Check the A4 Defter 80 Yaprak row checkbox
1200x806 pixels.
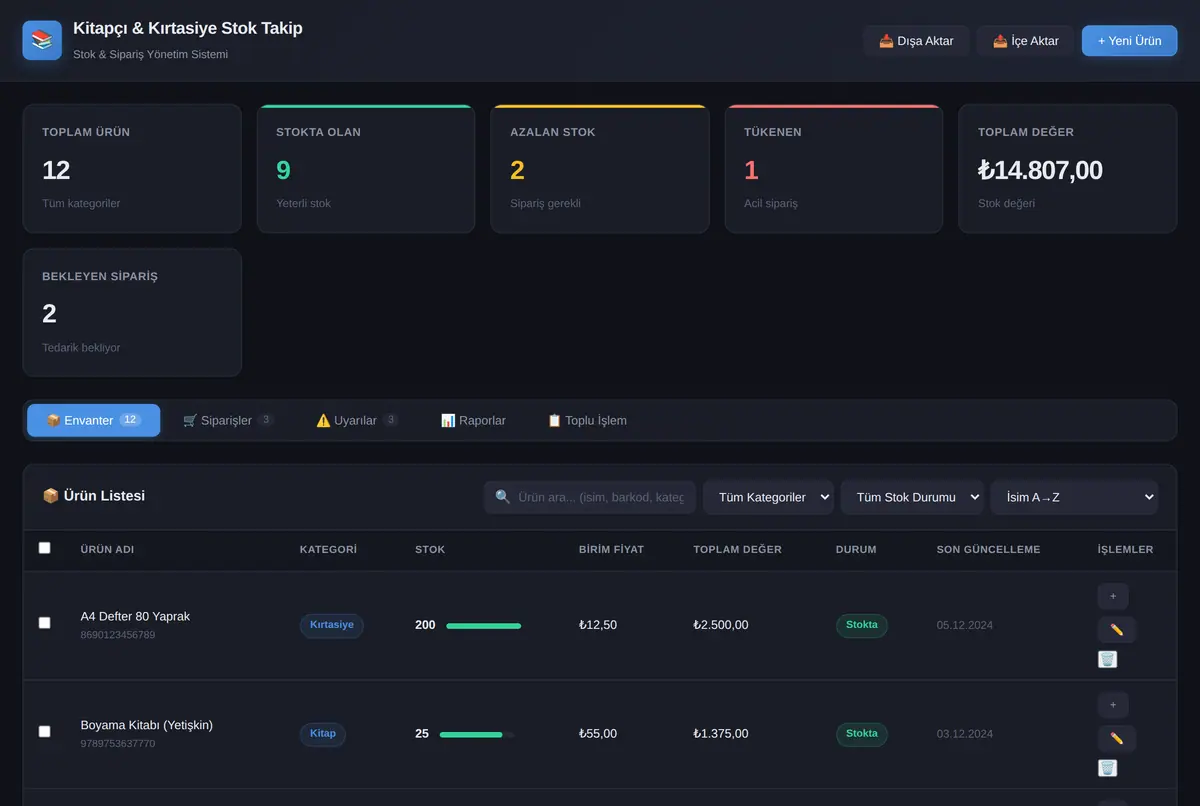(x=44, y=623)
